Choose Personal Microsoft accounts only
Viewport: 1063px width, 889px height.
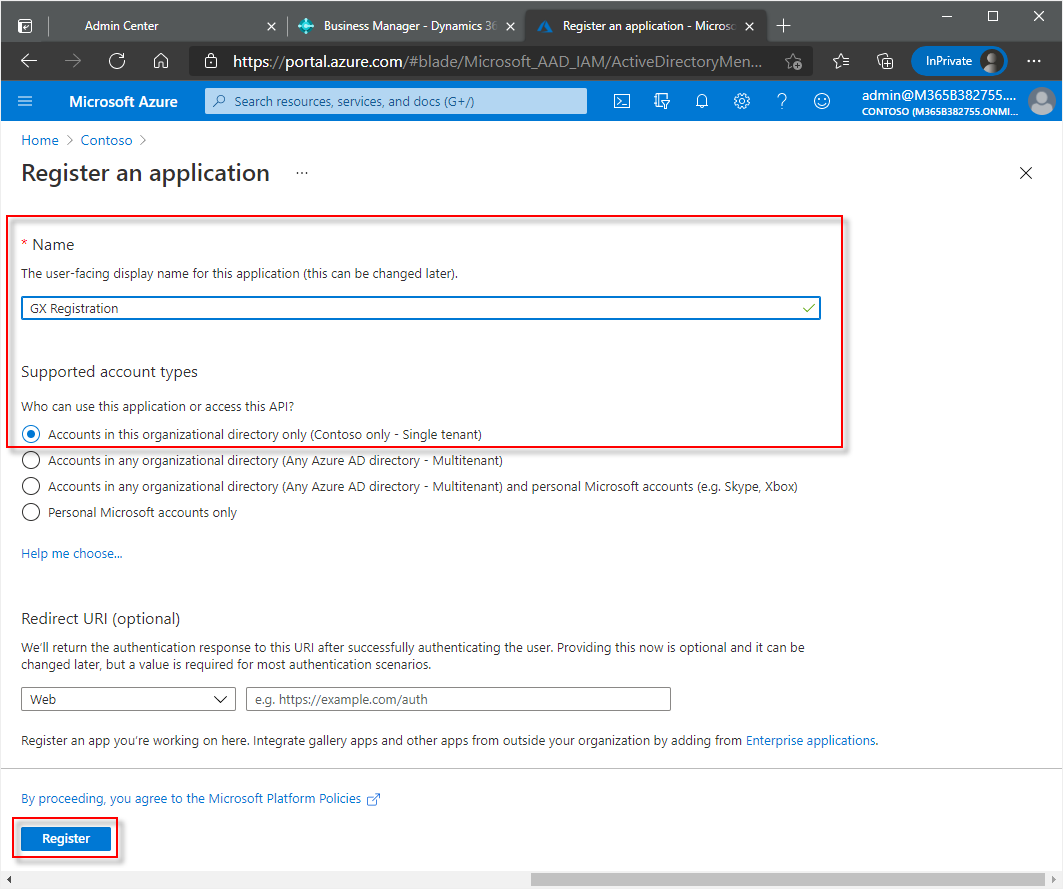31,512
